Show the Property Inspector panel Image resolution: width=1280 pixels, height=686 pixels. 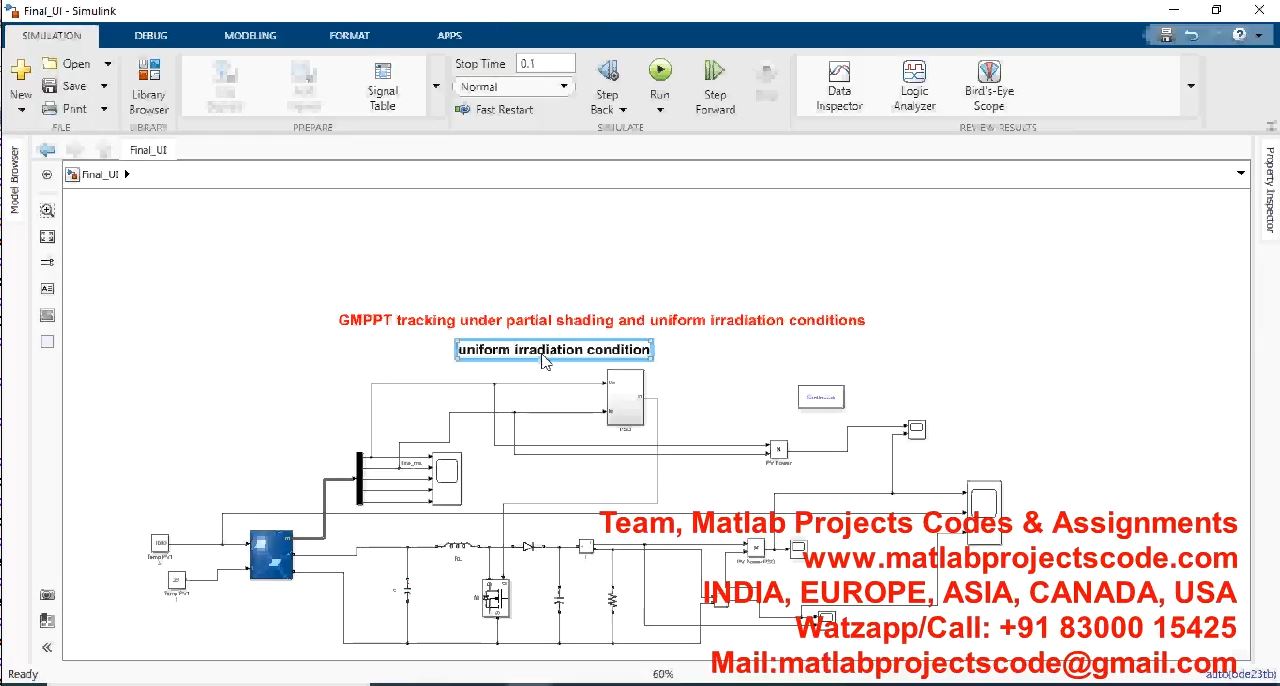pos(1270,190)
